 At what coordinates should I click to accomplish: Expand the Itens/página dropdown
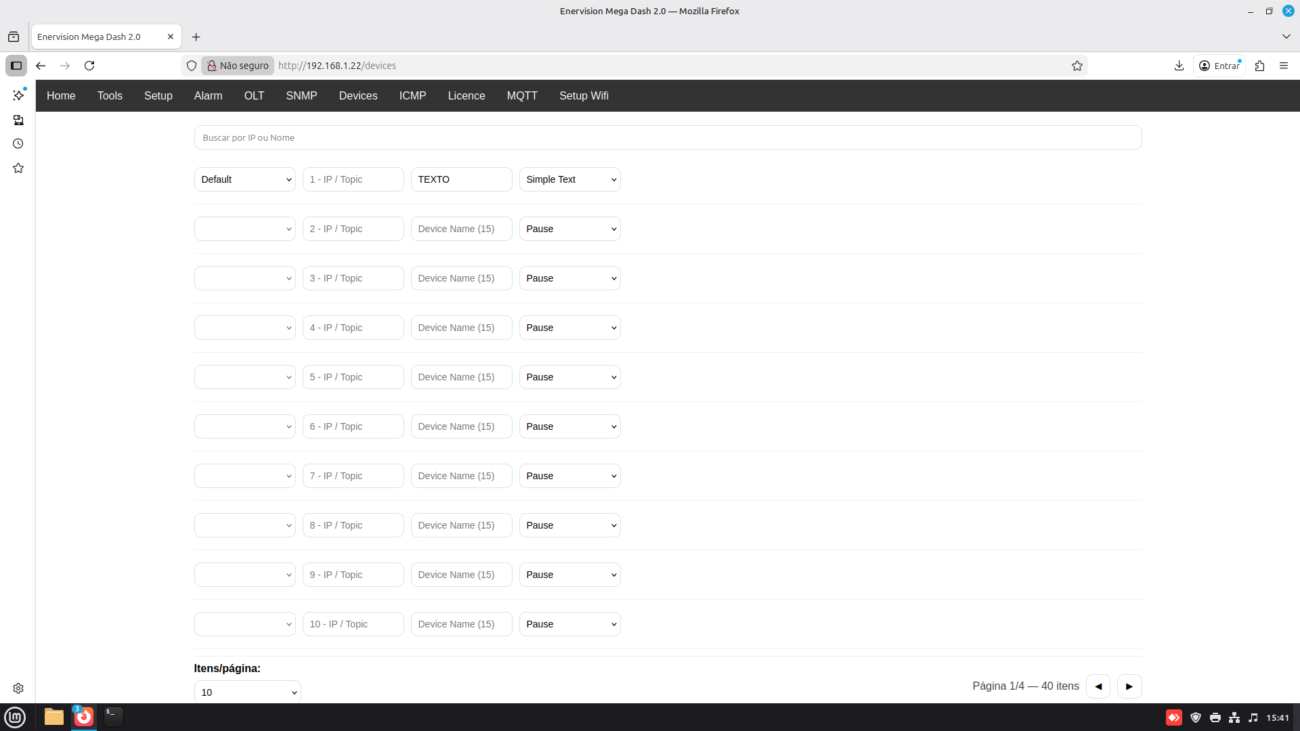click(247, 692)
